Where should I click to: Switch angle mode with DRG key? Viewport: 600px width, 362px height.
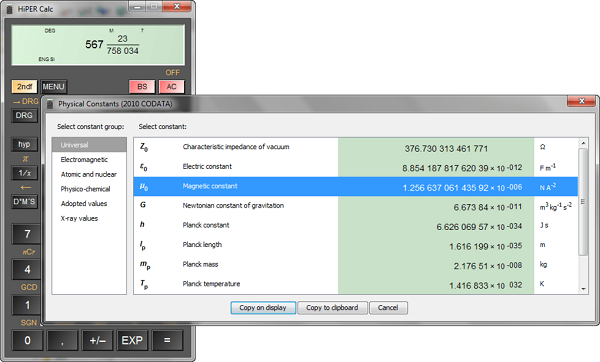tap(24, 116)
